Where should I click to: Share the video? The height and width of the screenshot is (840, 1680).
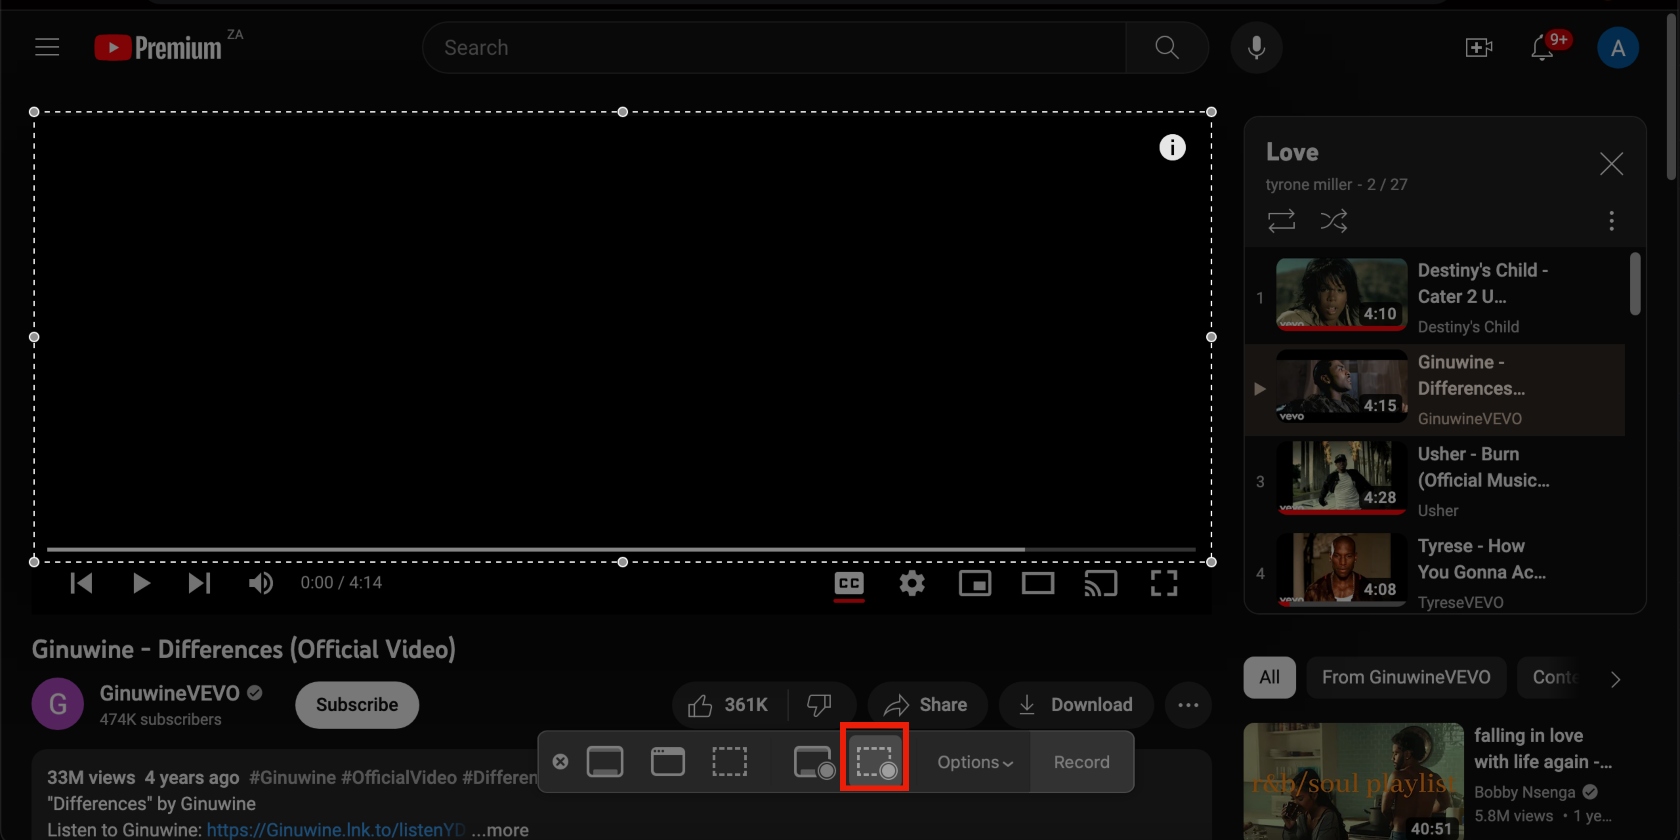click(927, 705)
